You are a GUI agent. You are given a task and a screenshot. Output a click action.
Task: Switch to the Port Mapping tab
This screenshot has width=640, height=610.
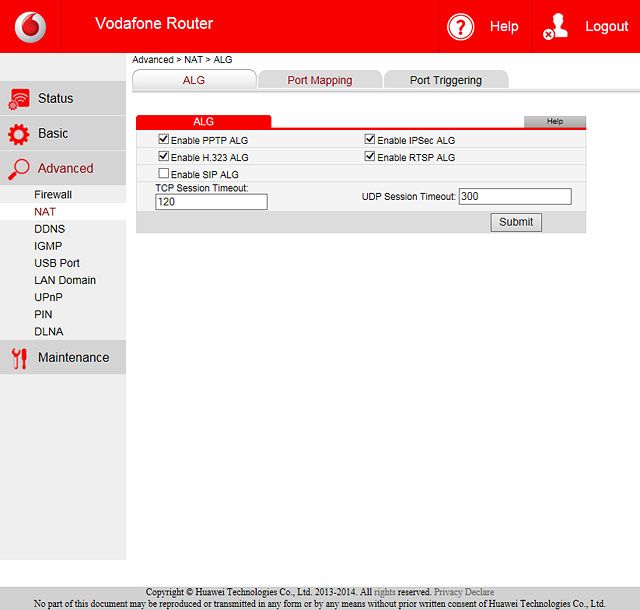(319, 80)
